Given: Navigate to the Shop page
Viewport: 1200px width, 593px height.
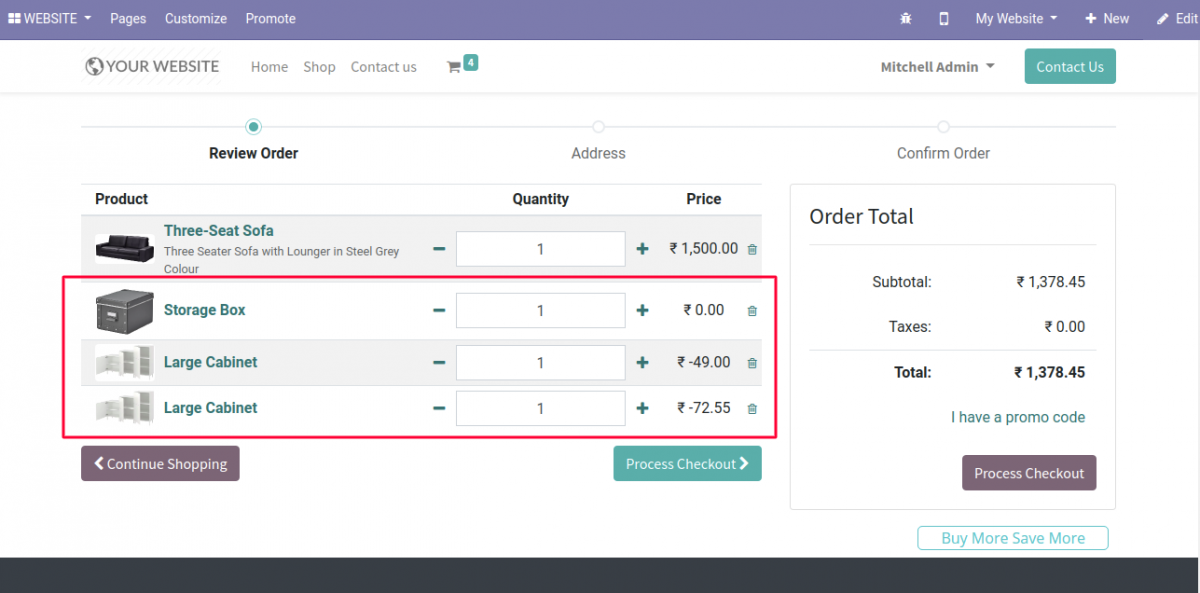Looking at the screenshot, I should (319, 66).
